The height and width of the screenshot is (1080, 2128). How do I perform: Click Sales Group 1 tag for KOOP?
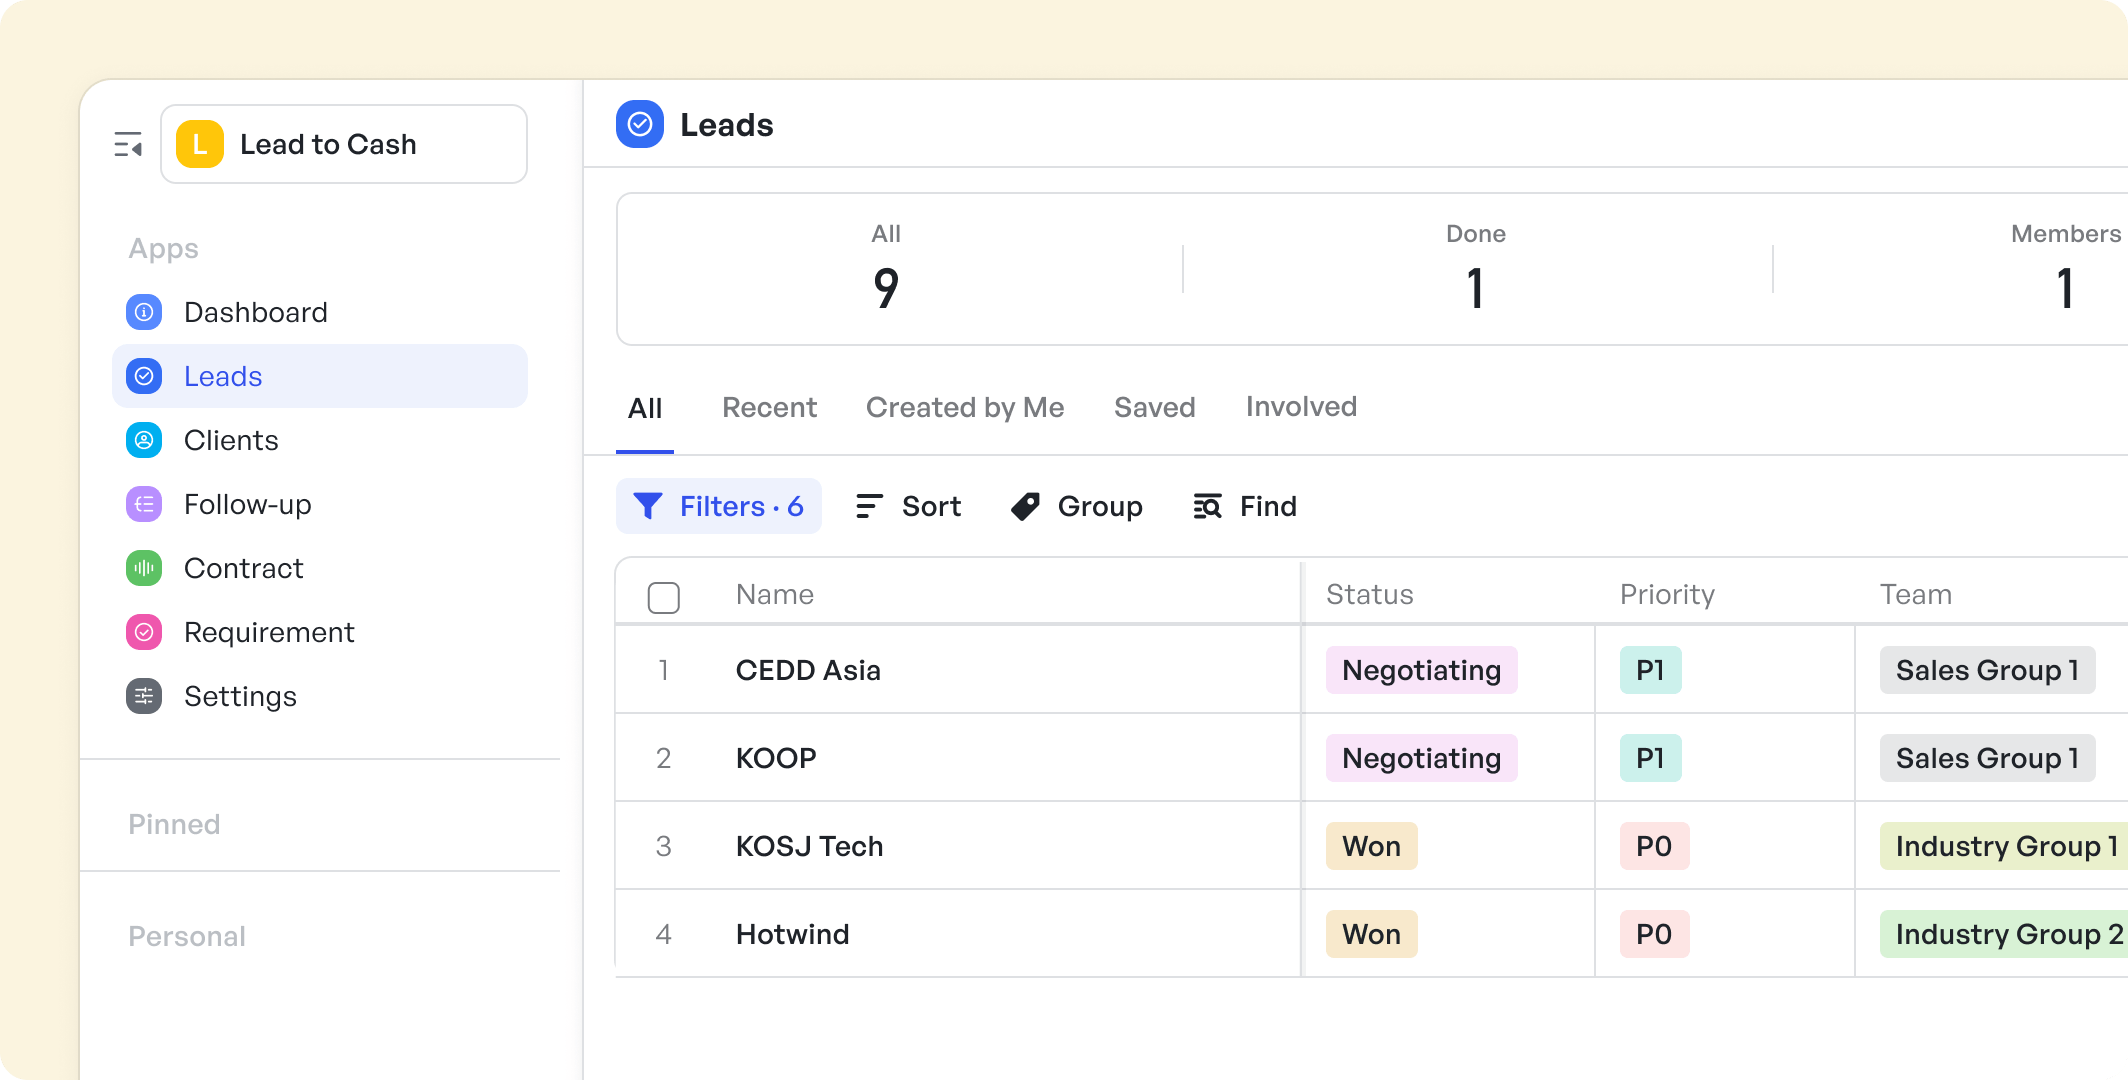click(x=1988, y=758)
